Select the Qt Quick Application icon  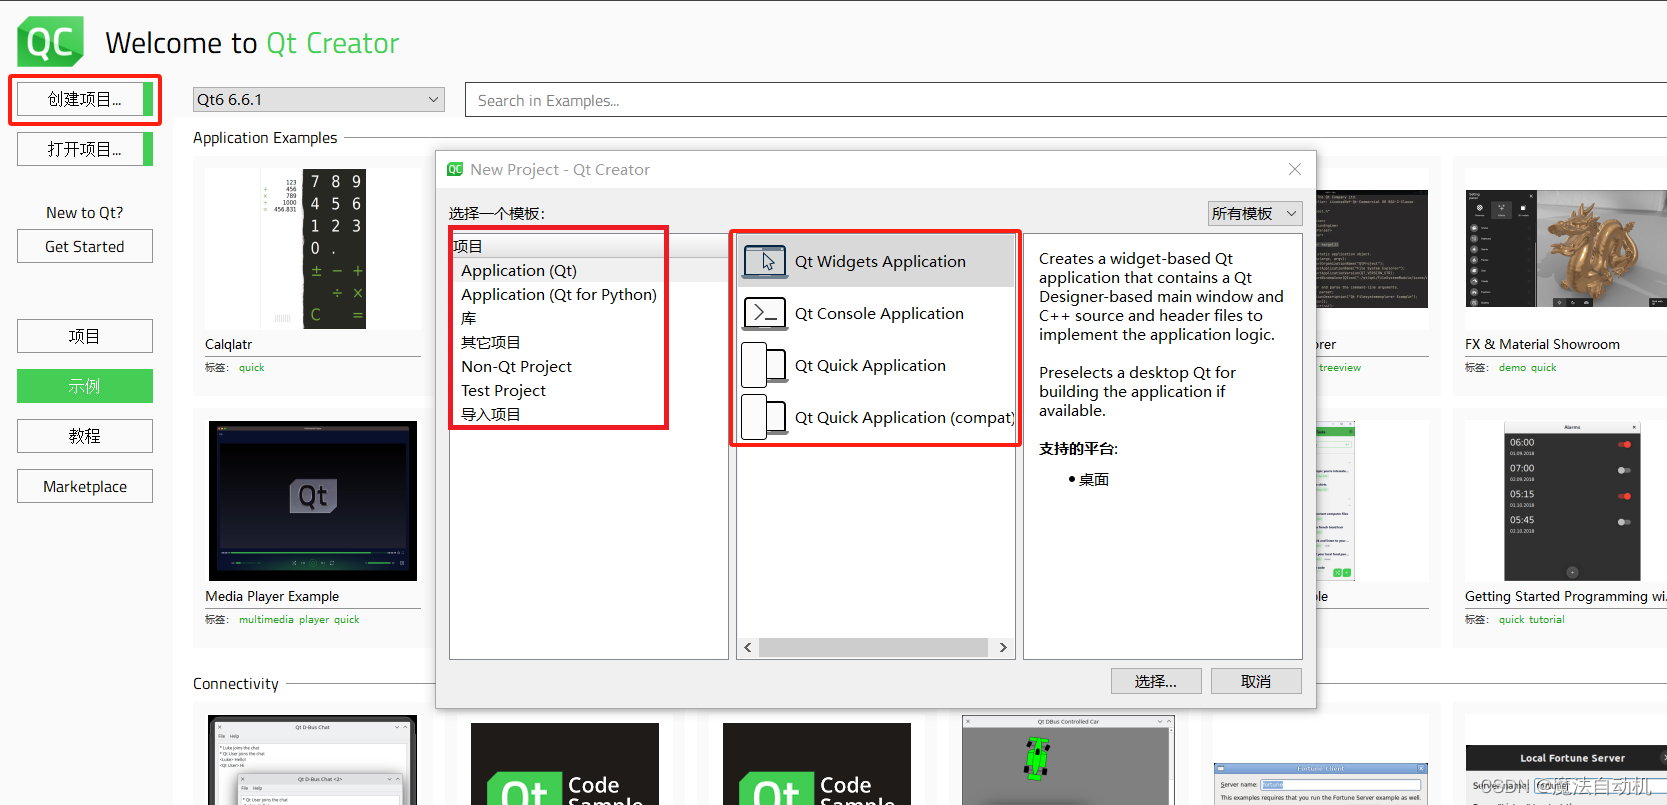[765, 366]
